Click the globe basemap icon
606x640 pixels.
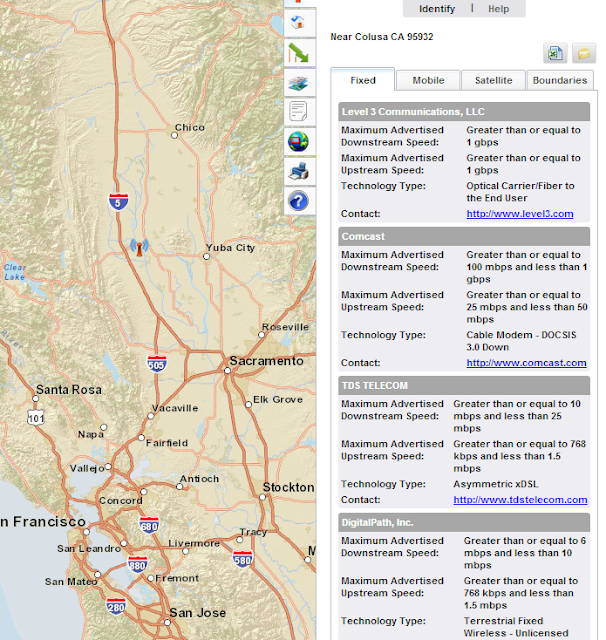pos(299,142)
